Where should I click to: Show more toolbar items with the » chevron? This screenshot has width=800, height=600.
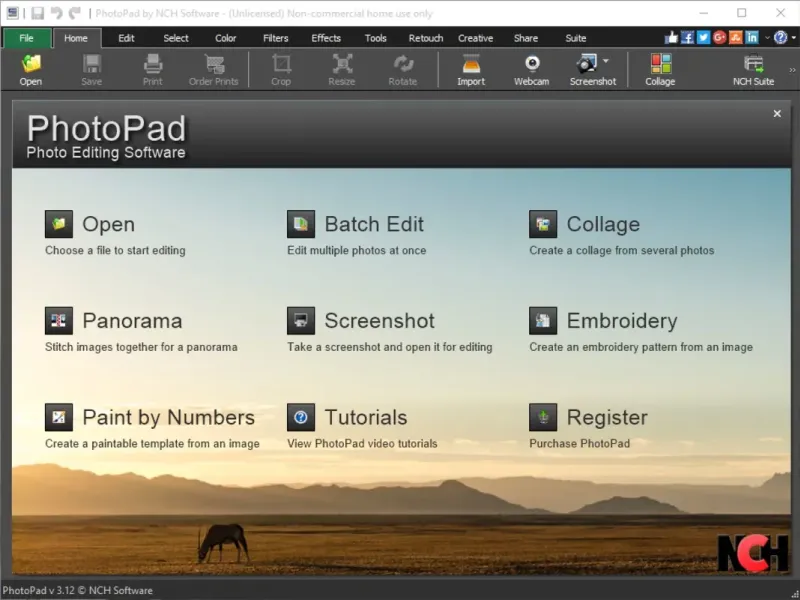pos(792,70)
